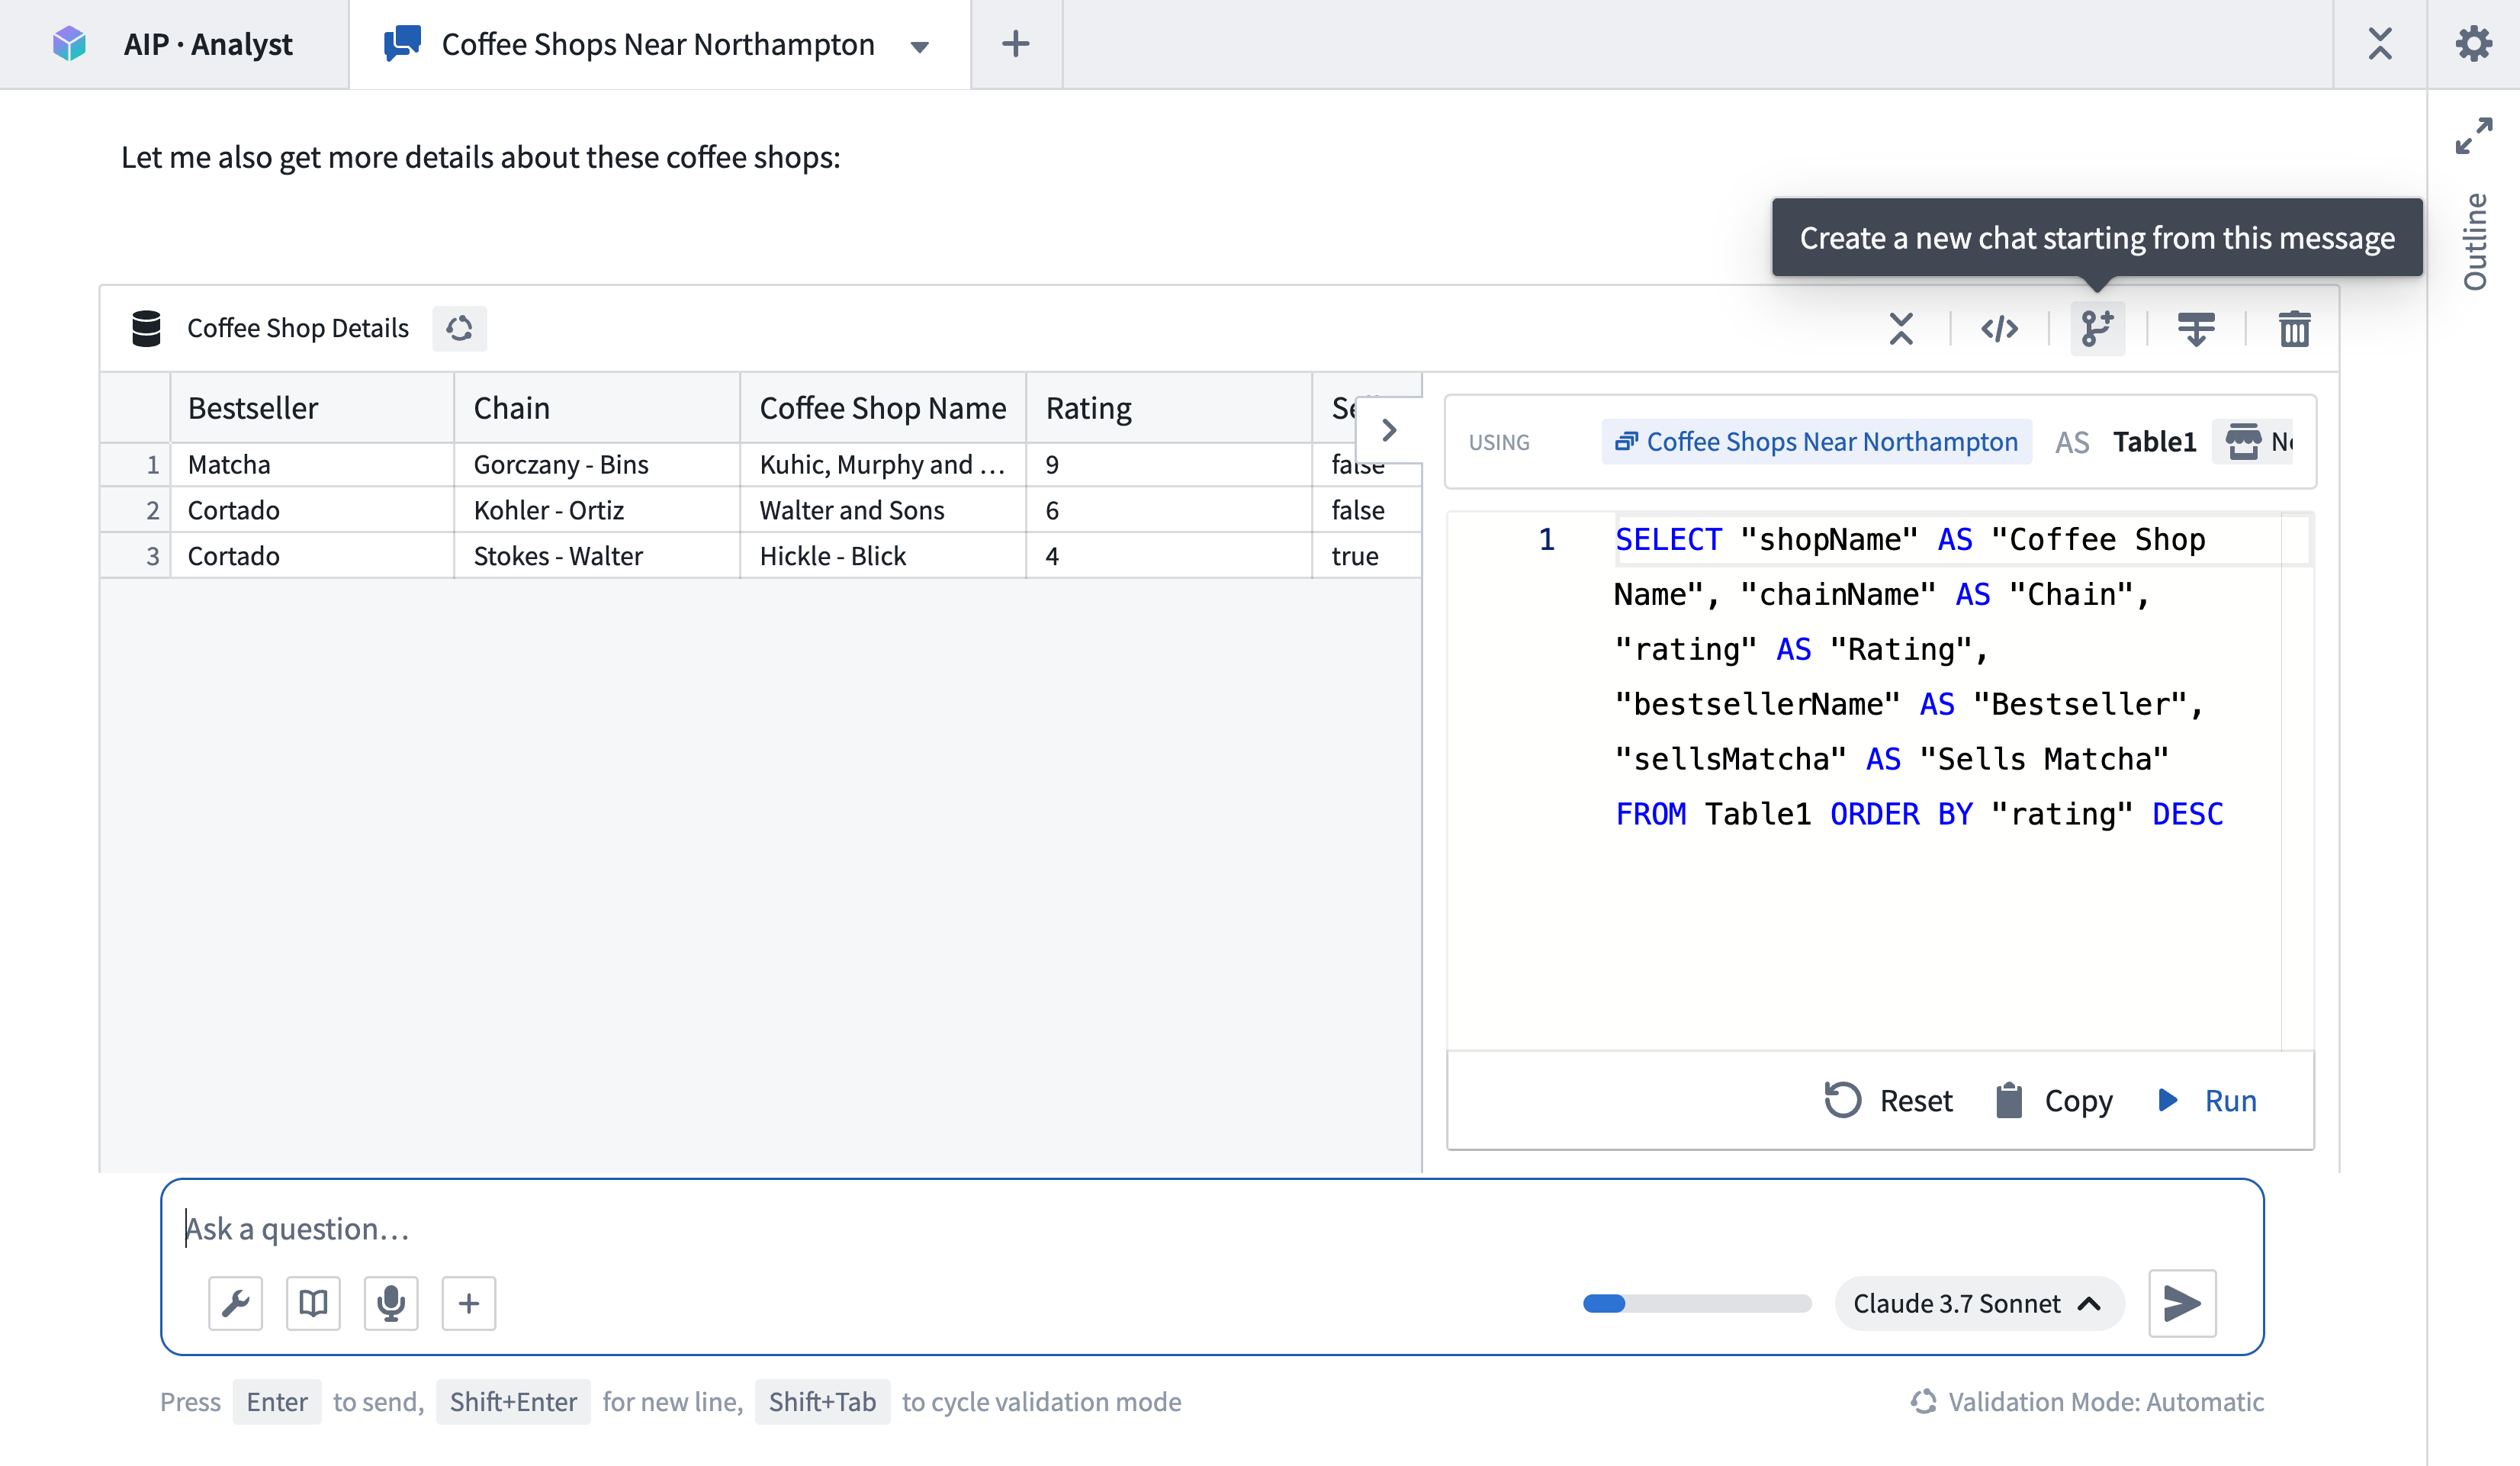Open a new tab with plus

1015,44
